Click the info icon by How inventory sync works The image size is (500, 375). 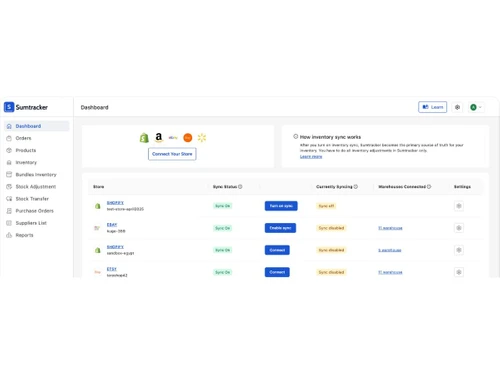click(x=296, y=136)
